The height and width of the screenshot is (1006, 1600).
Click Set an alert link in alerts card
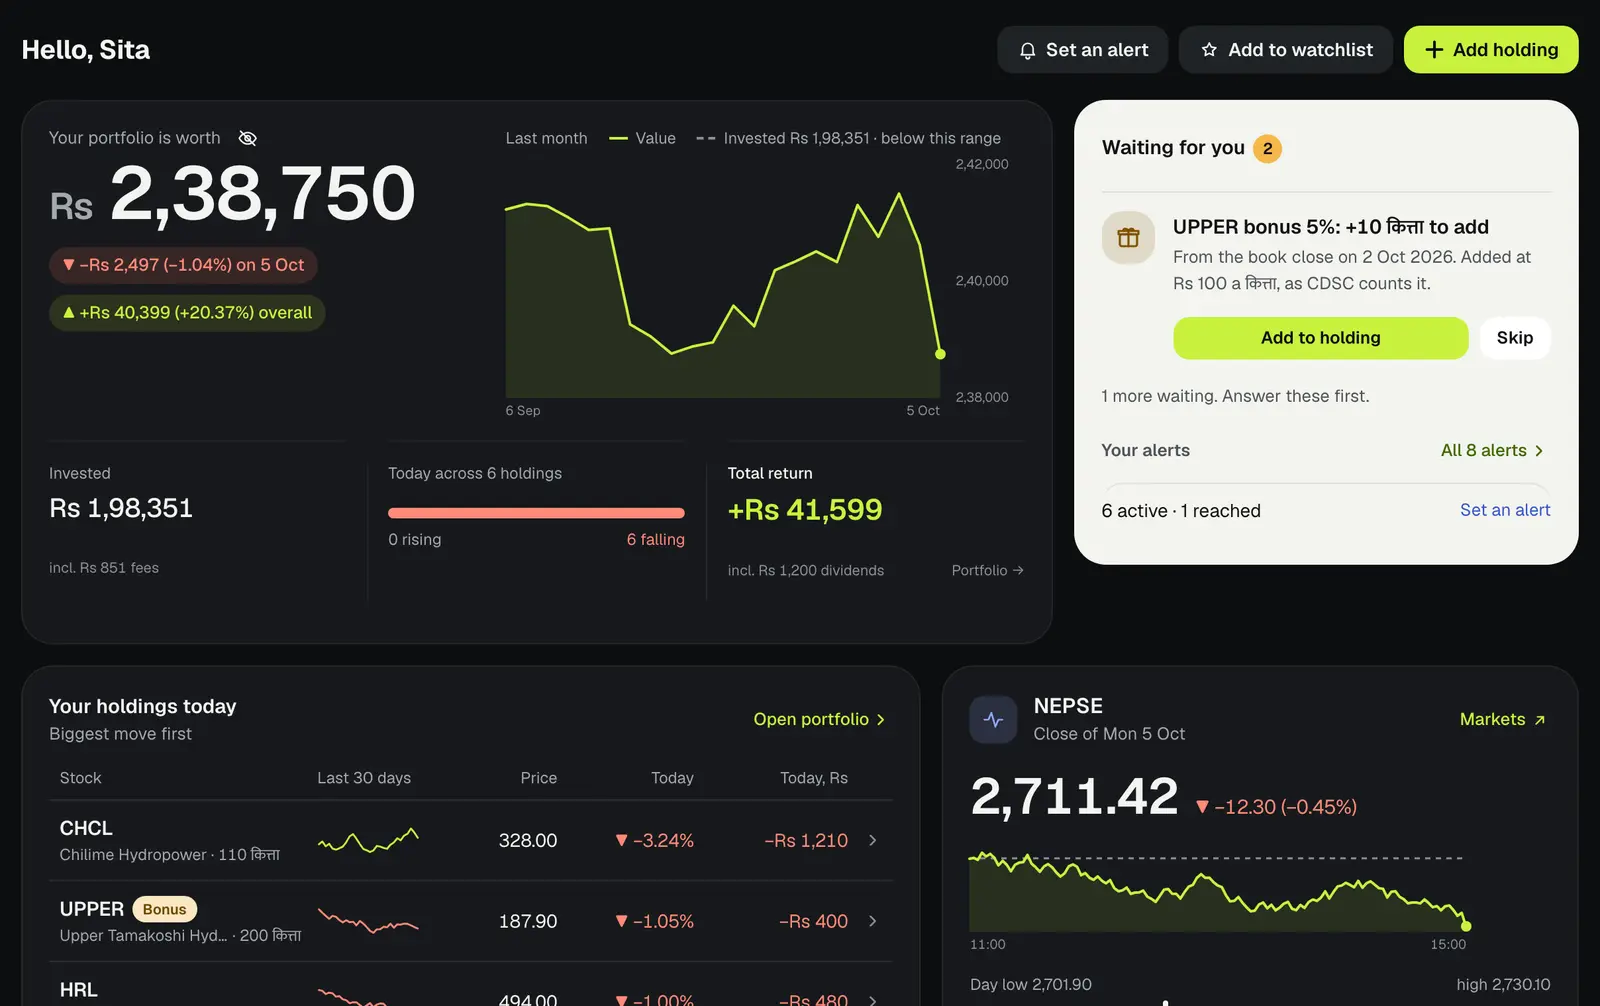tap(1505, 510)
